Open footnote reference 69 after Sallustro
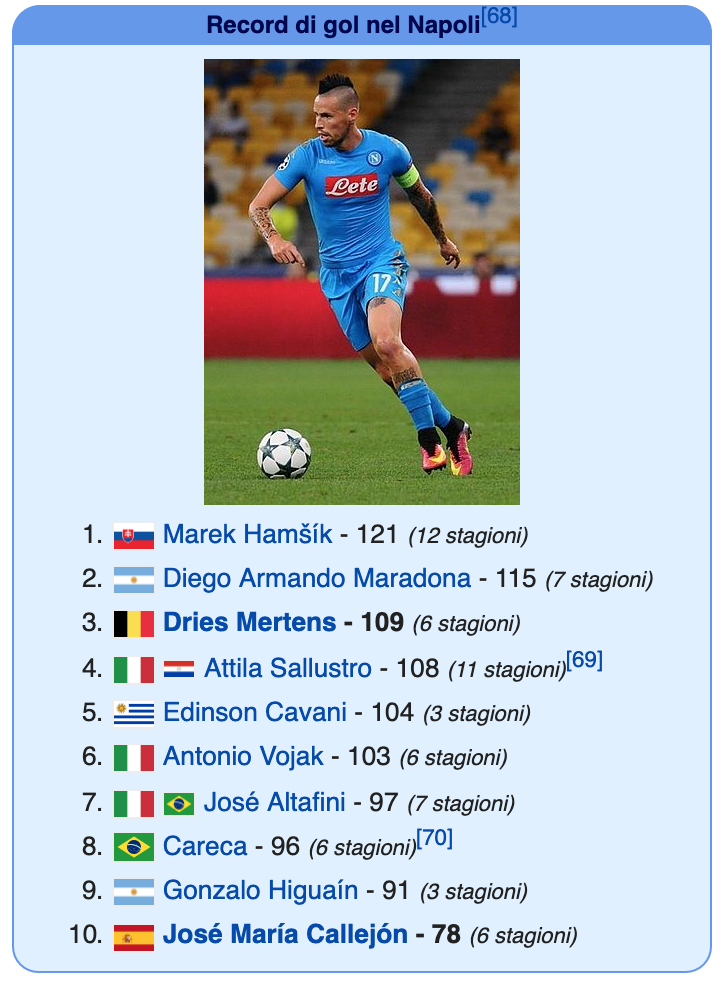Viewport: 724px width, 986px height. (584, 660)
